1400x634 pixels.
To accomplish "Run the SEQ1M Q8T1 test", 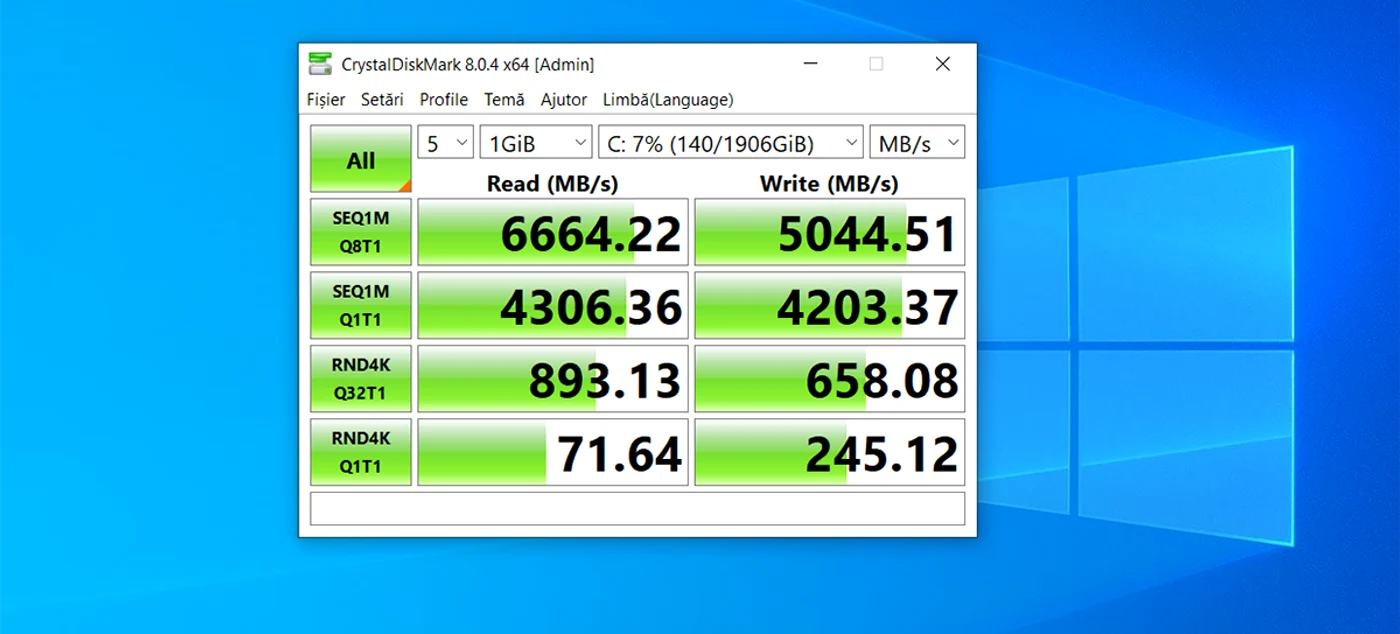I will (361, 232).
